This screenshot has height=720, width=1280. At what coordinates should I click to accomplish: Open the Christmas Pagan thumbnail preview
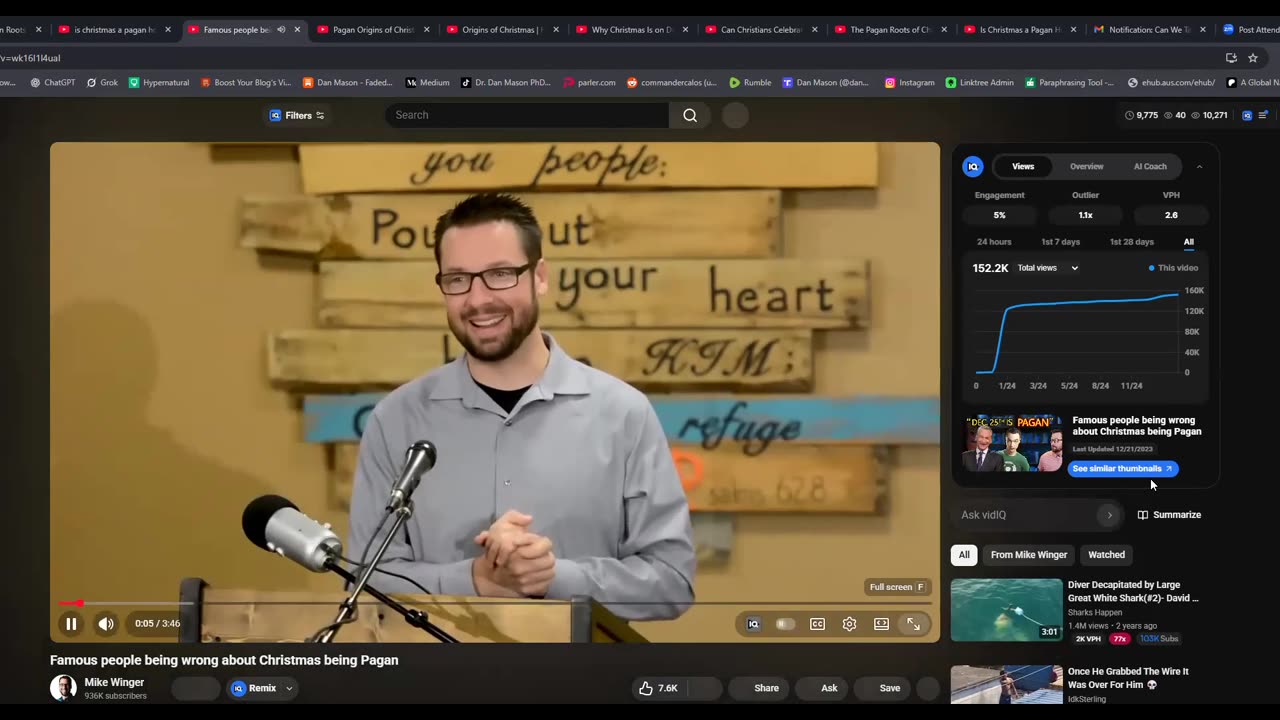[1012, 442]
